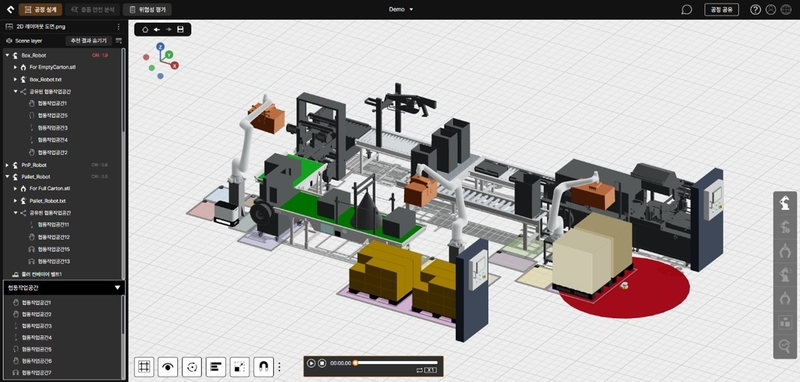Expand the PnP_Robot tree node
Image resolution: width=800 pixels, height=382 pixels.
pos(7,165)
